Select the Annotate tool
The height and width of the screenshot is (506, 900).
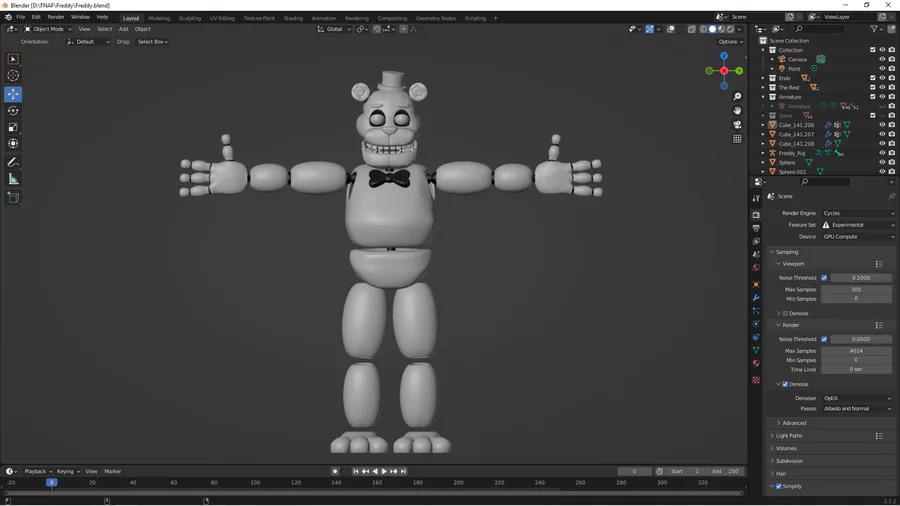click(x=13, y=163)
